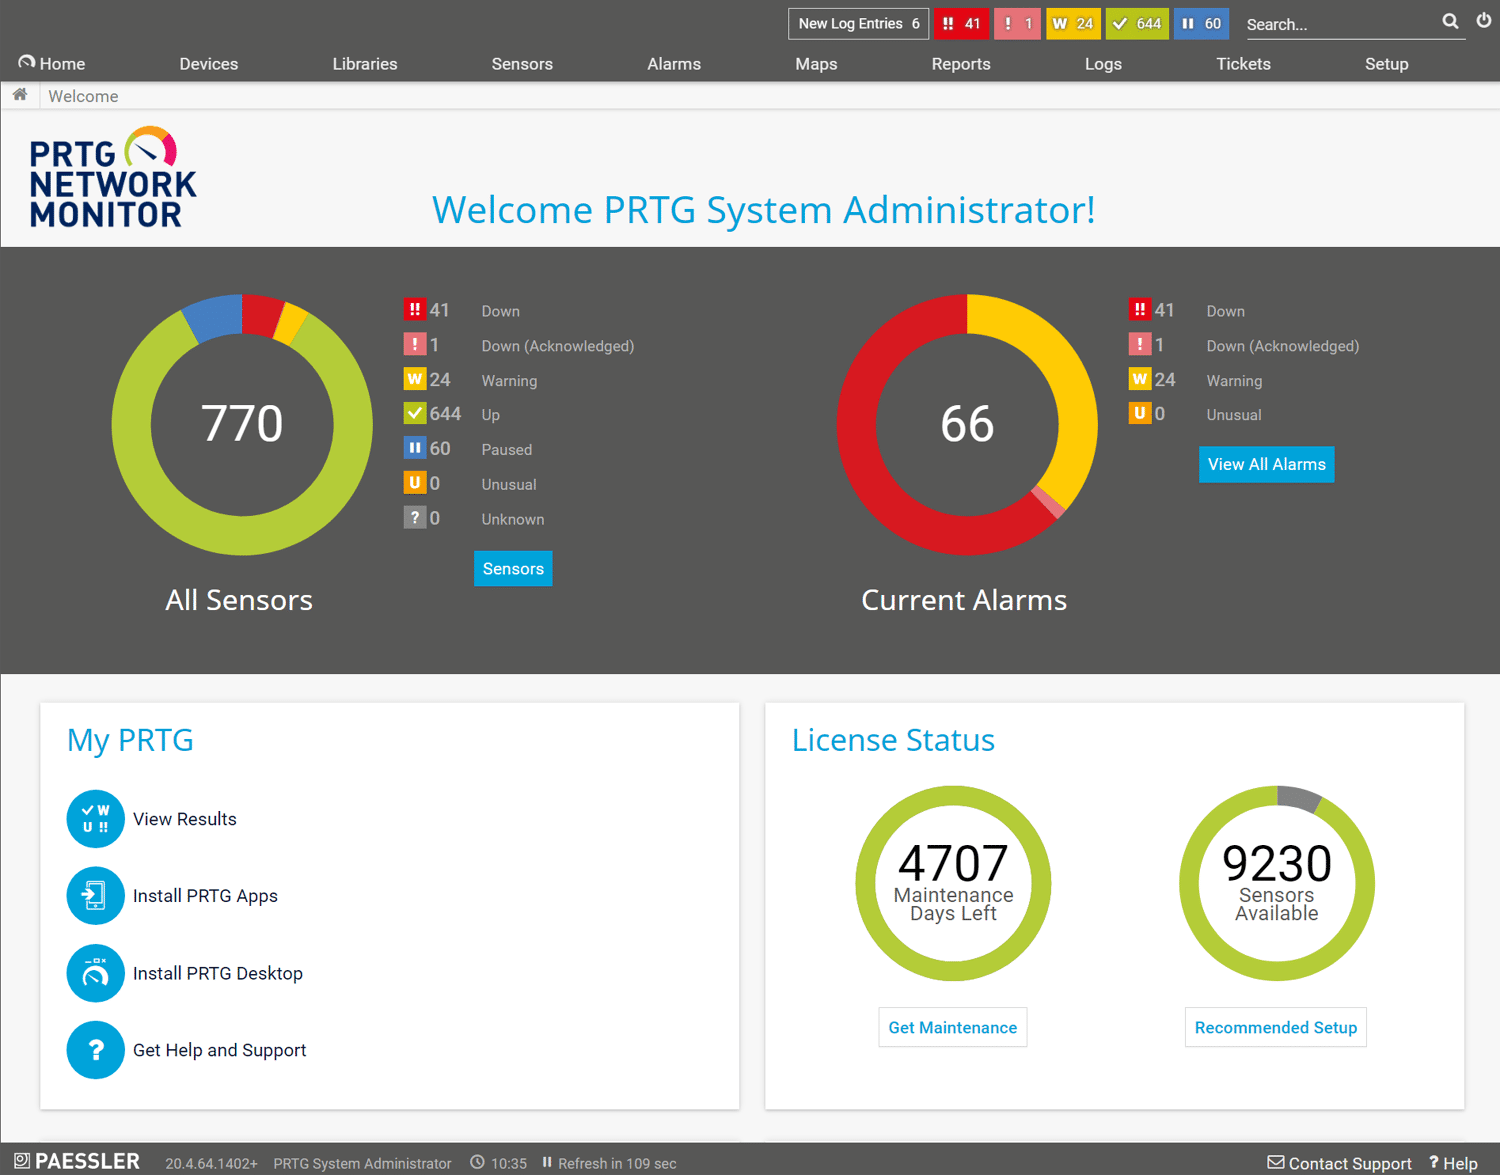Screen dimensions: 1500x1175
Task: Click the Recommended Setup button
Action: click(x=1275, y=1027)
